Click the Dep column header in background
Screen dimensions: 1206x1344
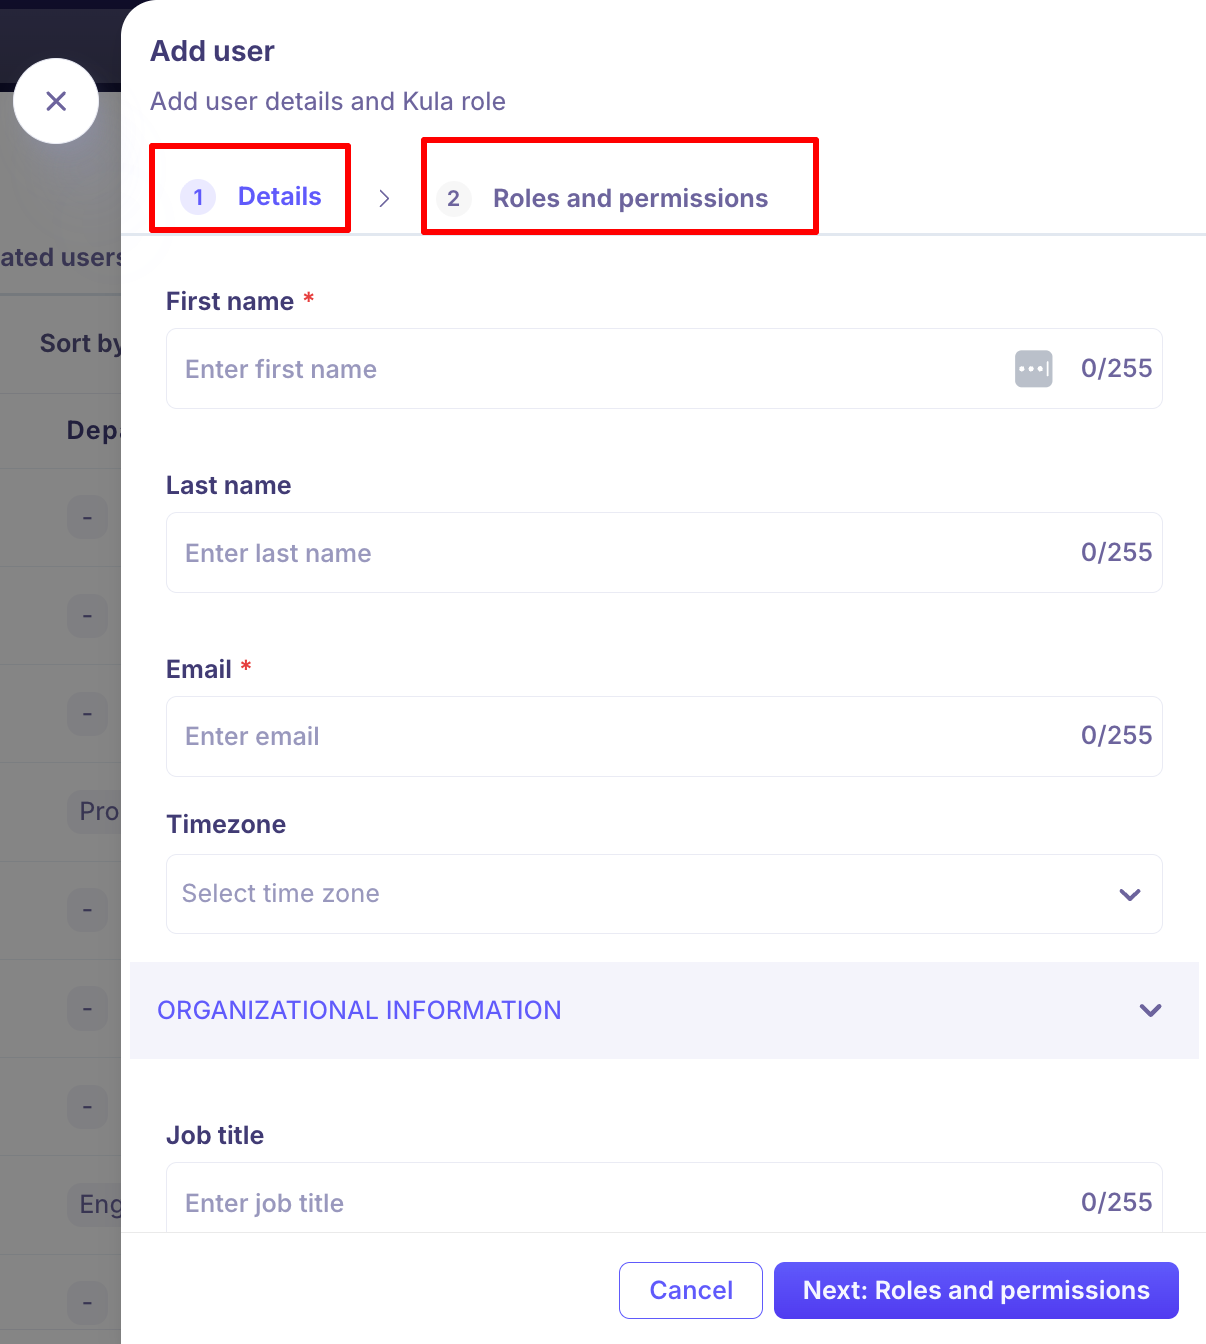pyautogui.click(x=92, y=431)
